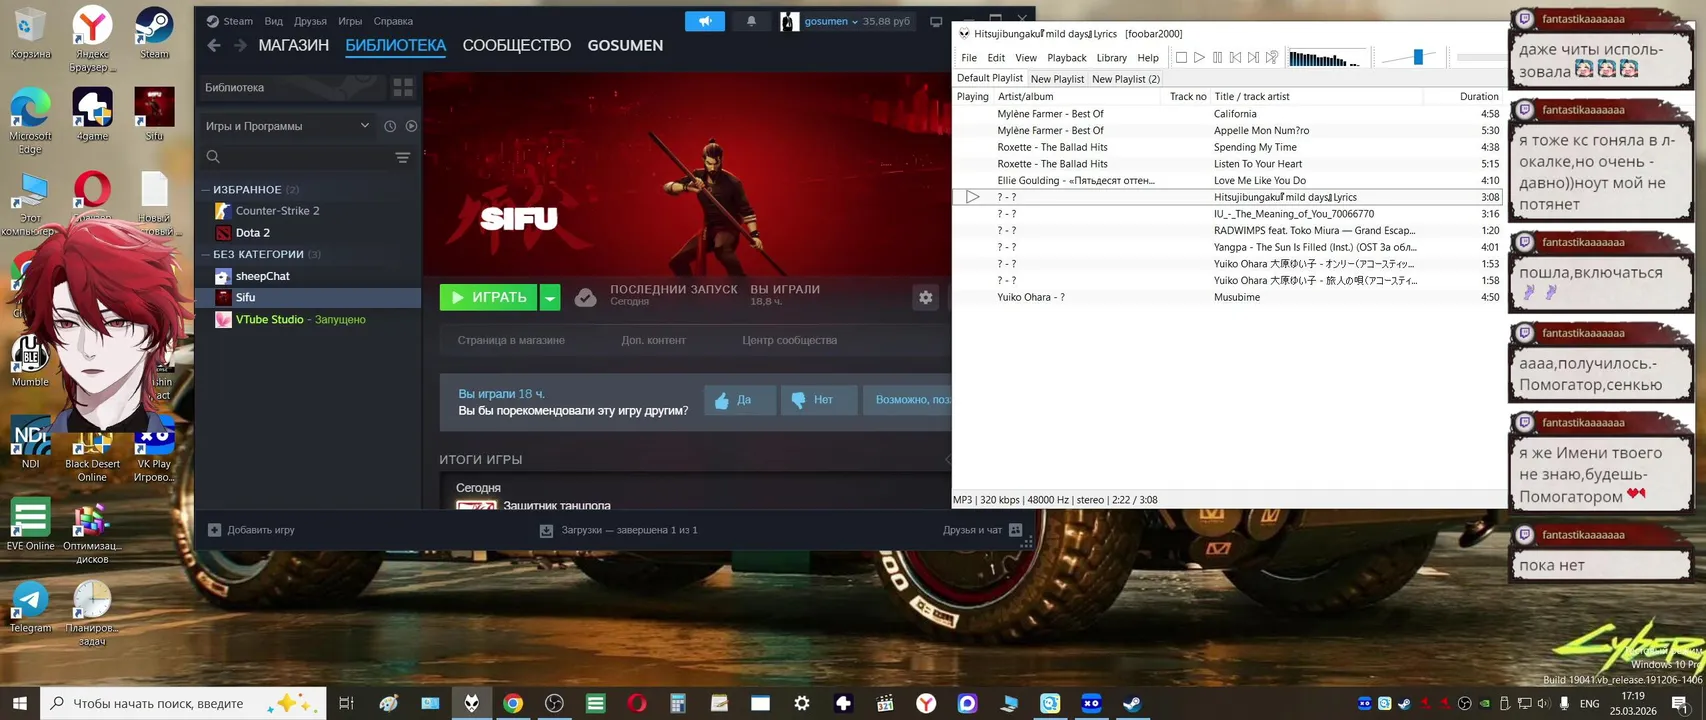Open Загрузки downloads status in Steam

pos(618,530)
